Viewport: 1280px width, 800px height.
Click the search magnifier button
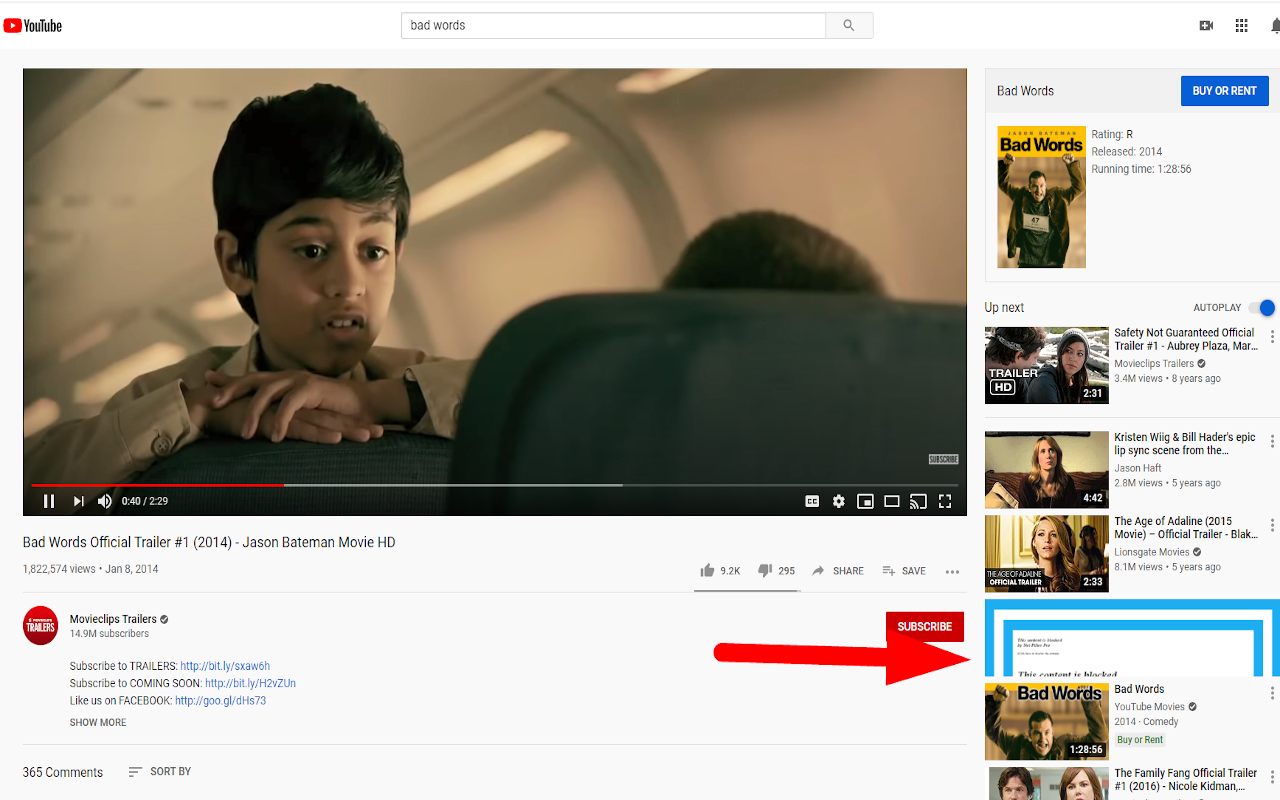tap(849, 25)
